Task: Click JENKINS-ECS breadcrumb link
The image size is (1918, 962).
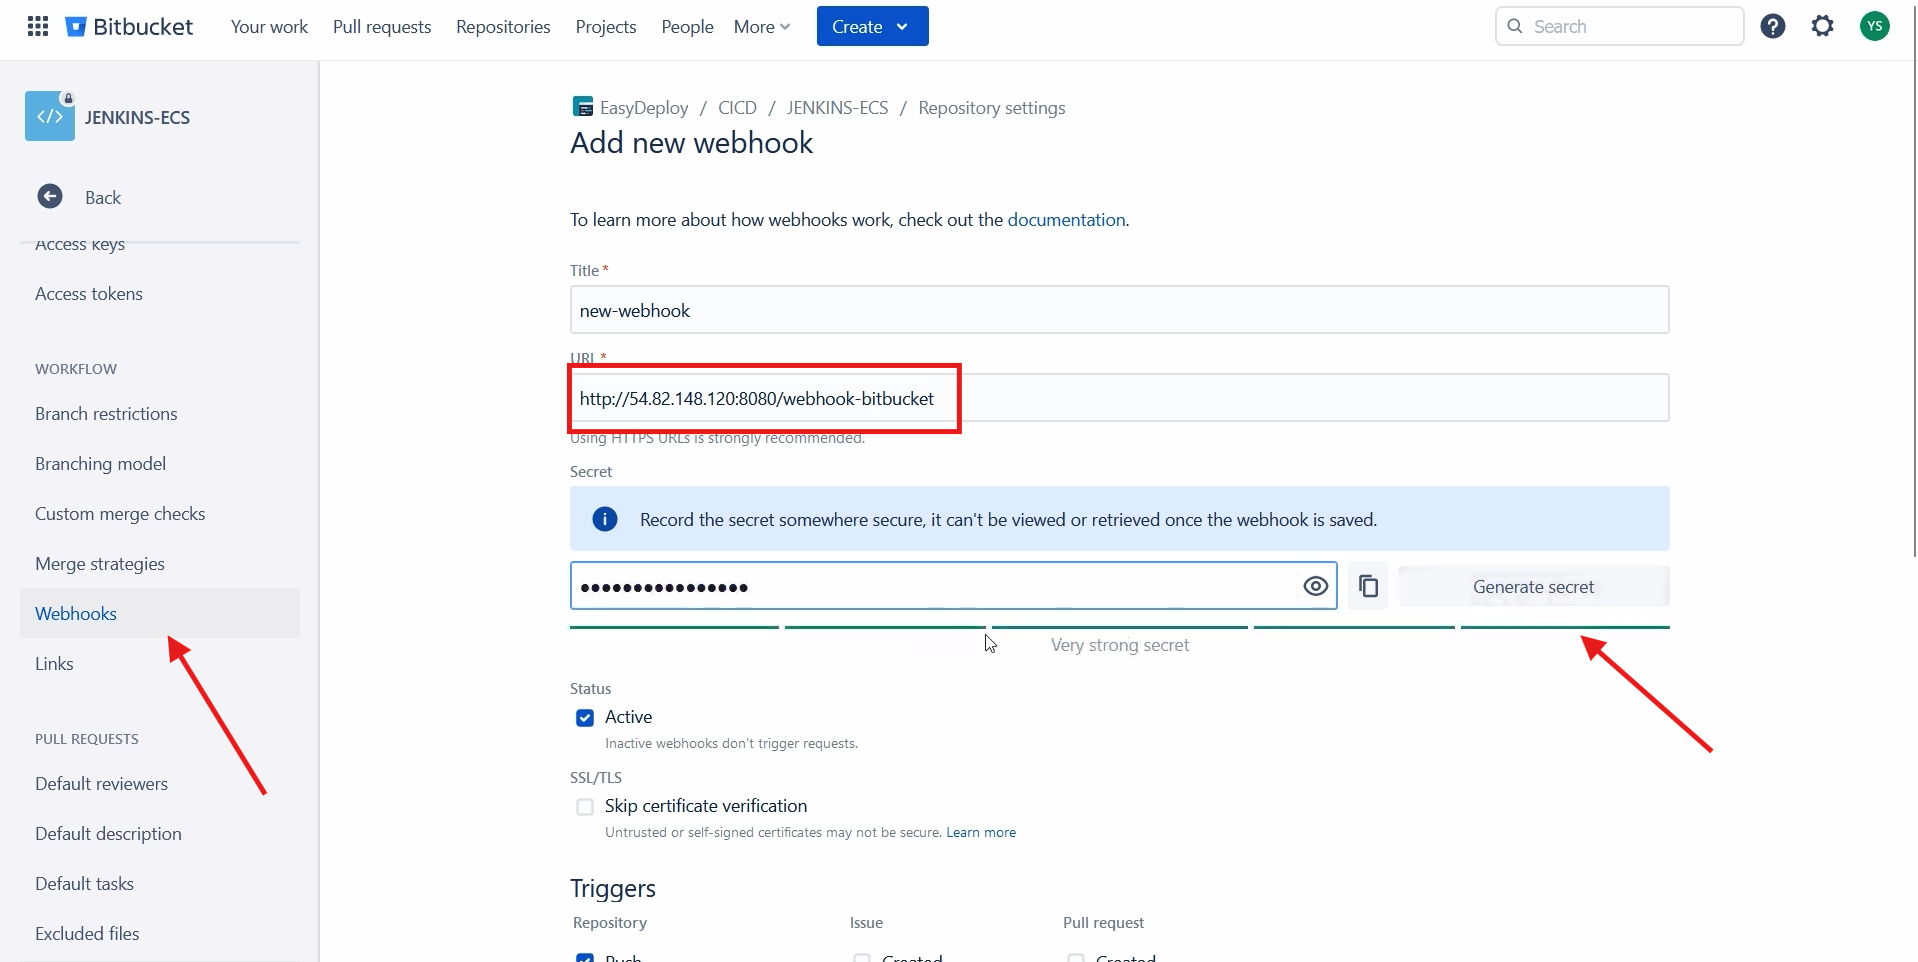Action: pyautogui.click(x=837, y=108)
